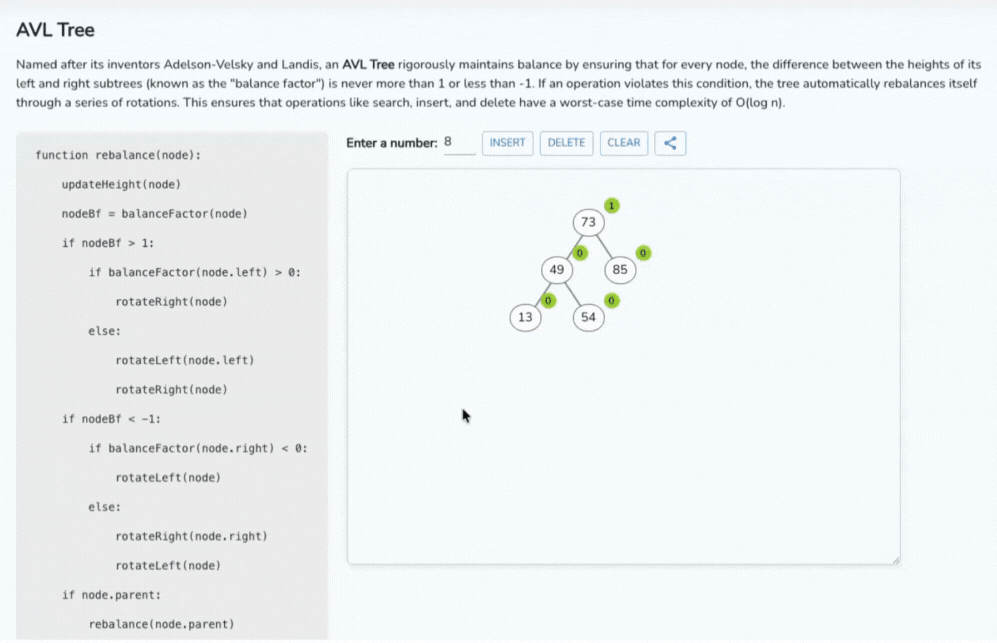
Task: Click green balance badge beside node 85
Action: tap(643, 253)
